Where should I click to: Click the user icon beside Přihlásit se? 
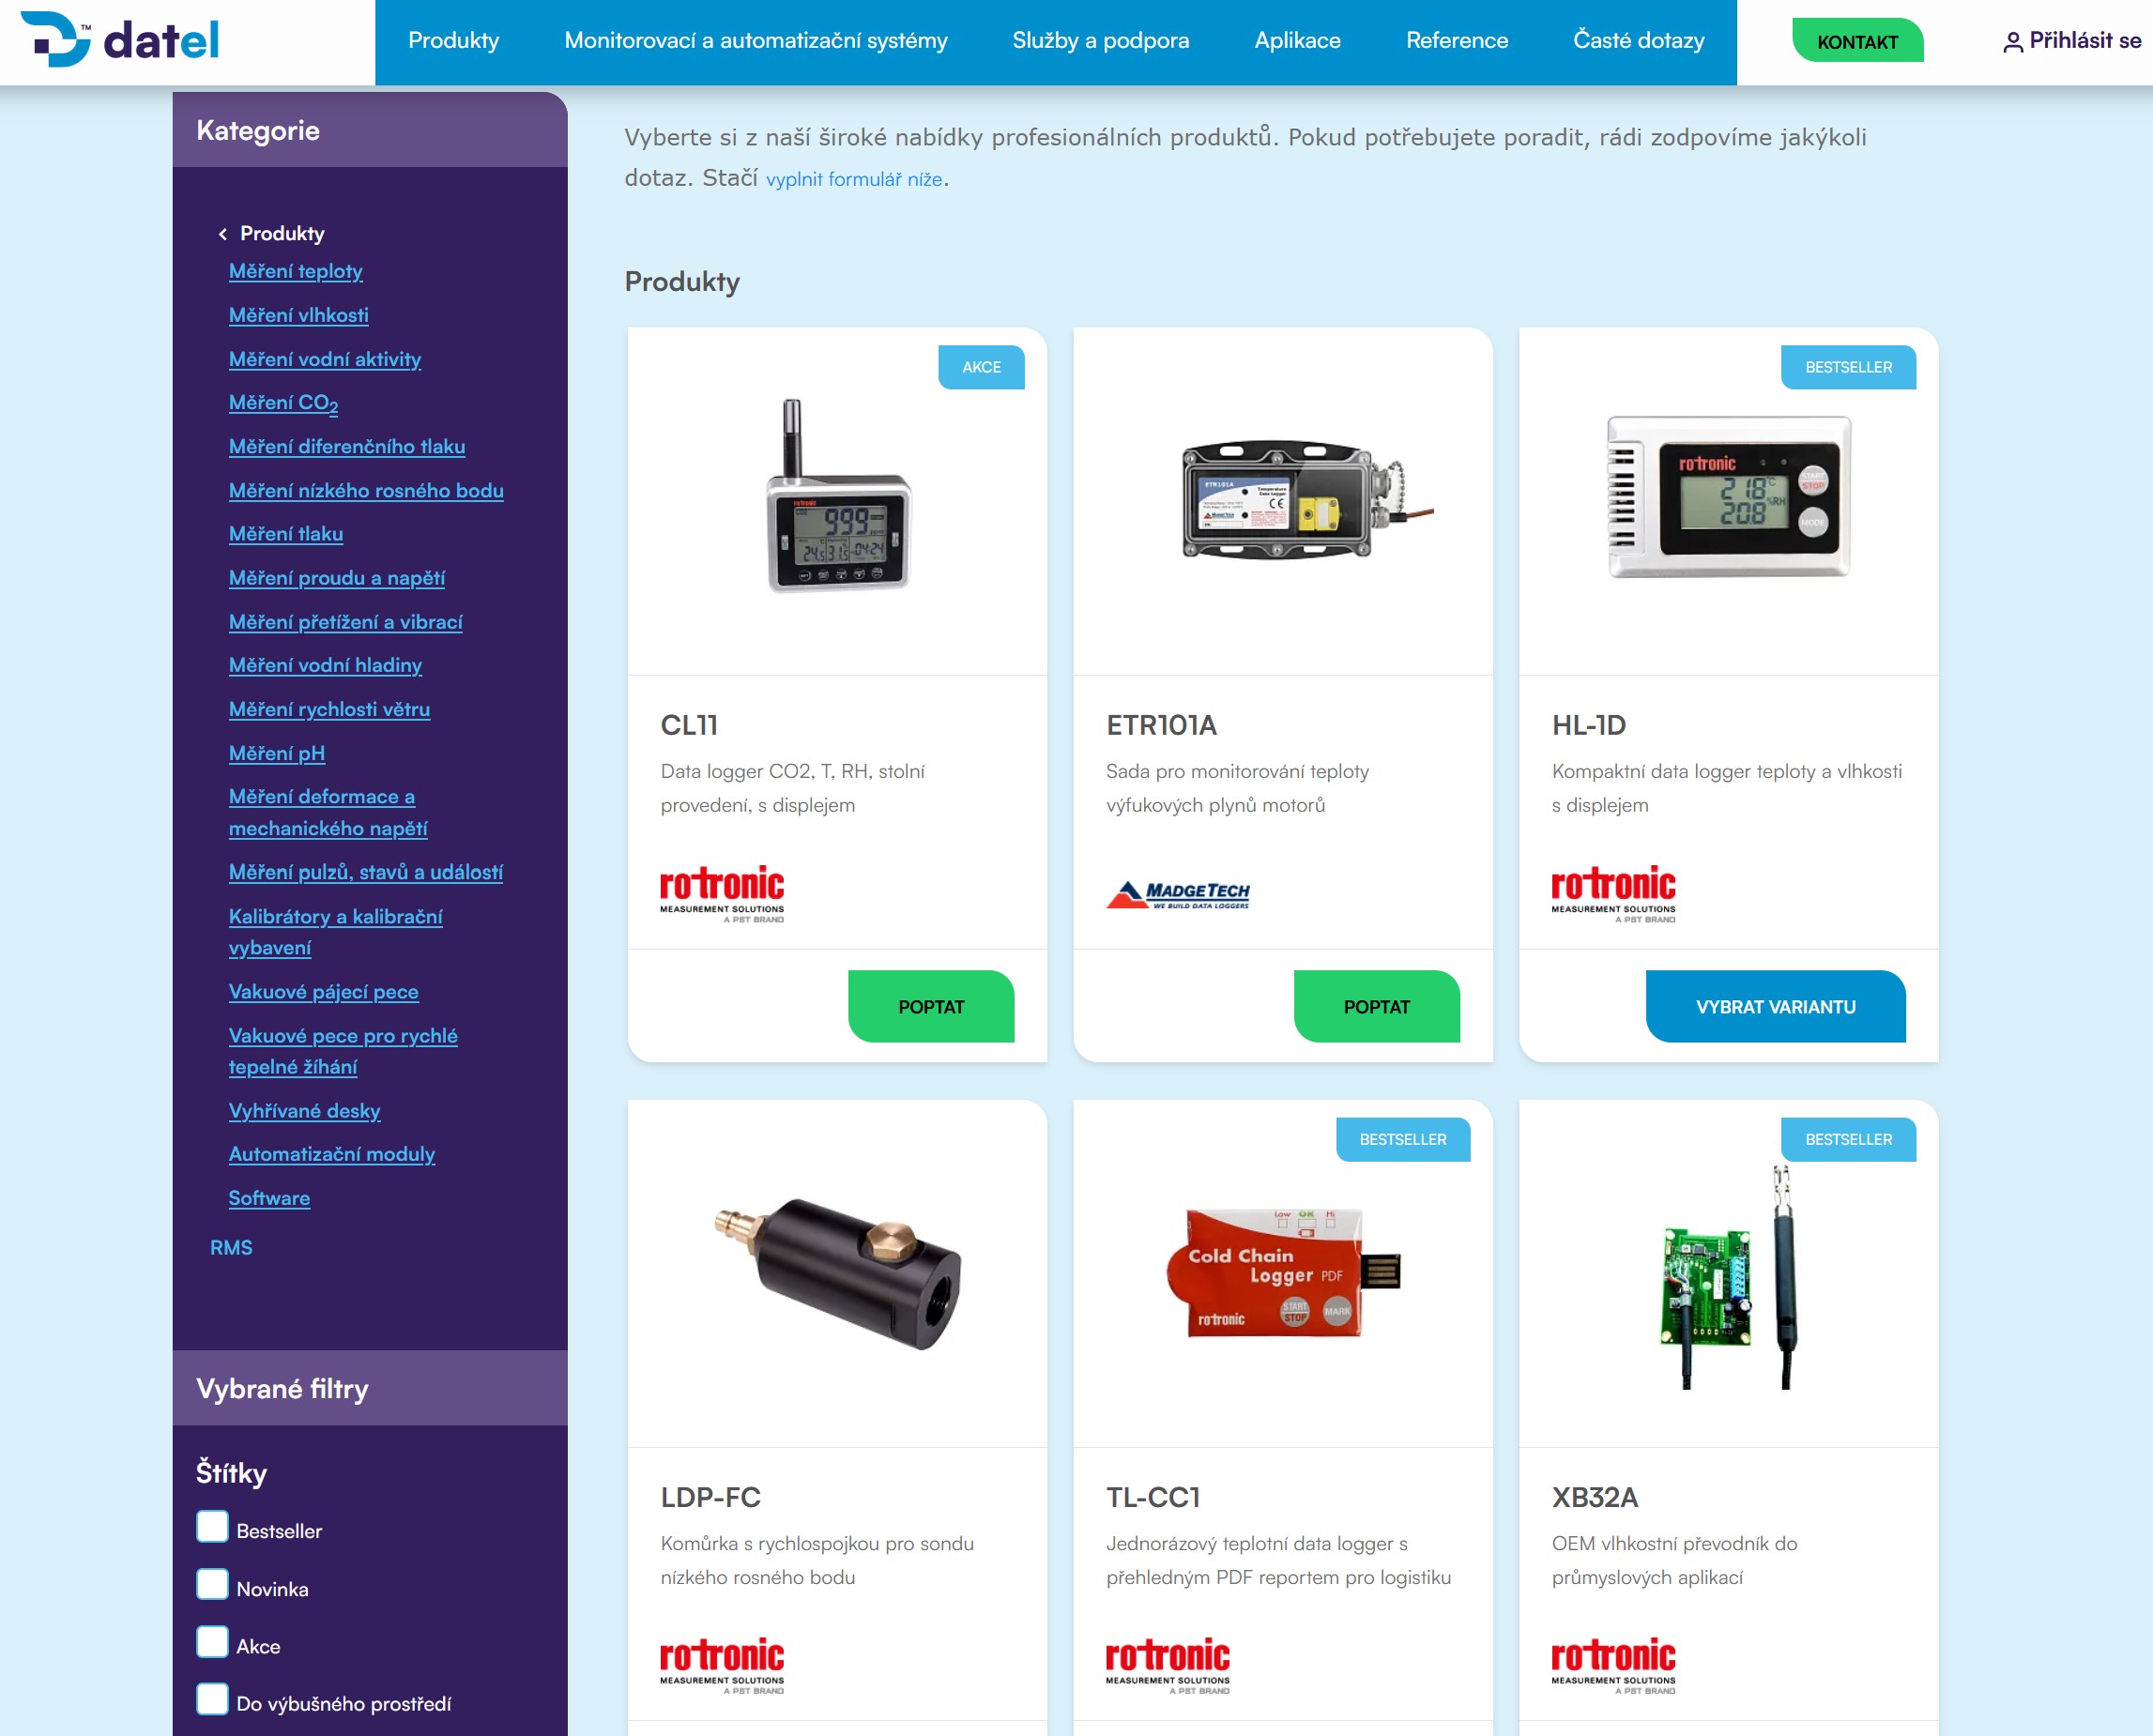pos(2012,42)
